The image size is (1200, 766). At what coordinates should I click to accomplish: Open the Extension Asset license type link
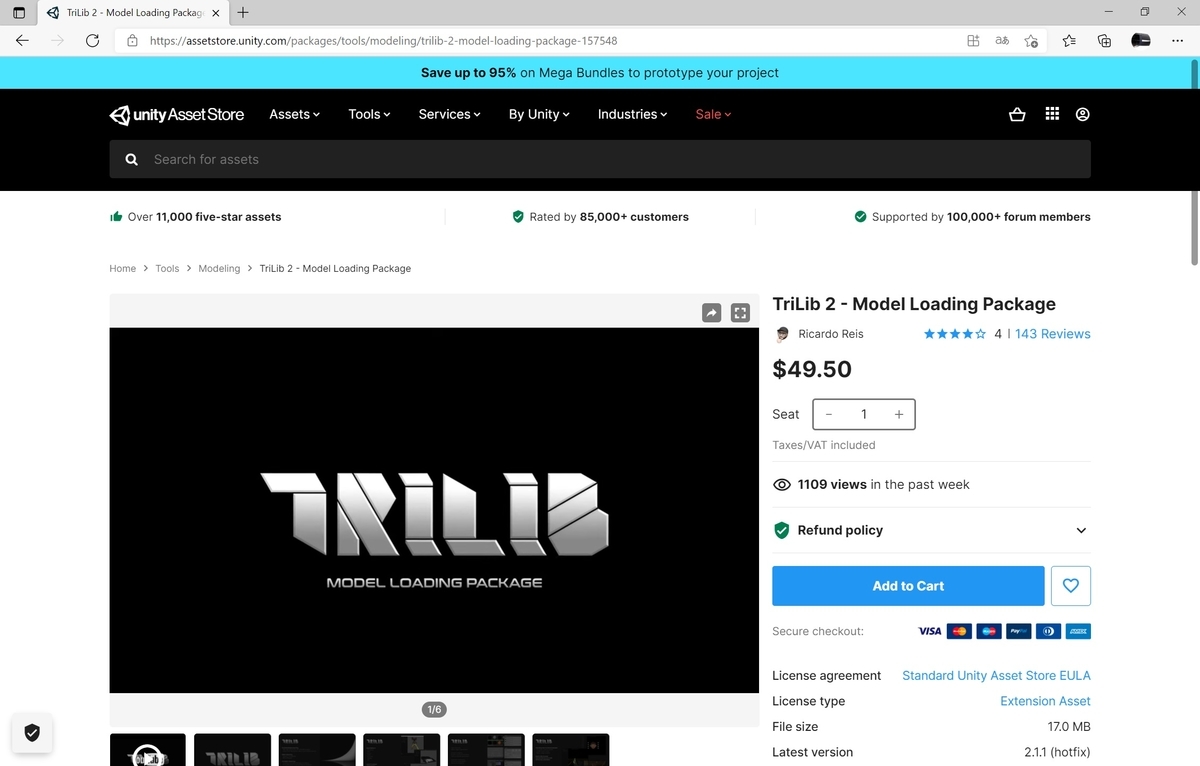[x=1045, y=701]
